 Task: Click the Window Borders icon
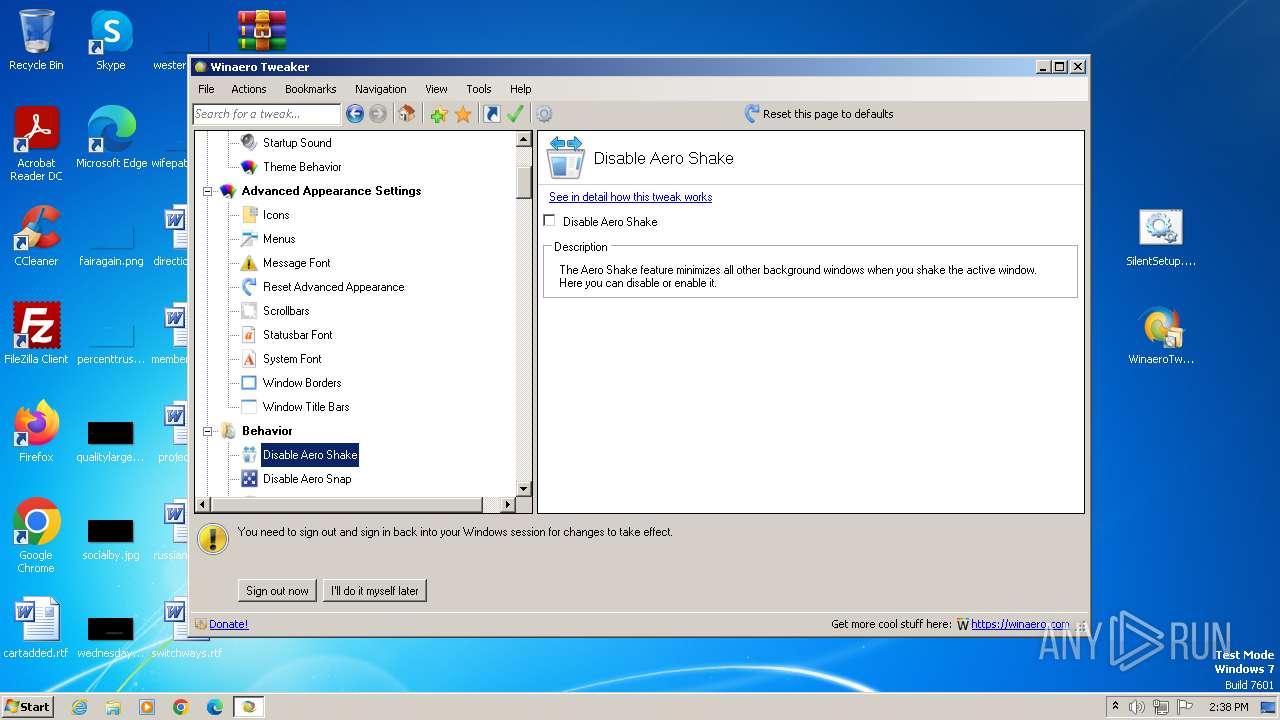pyautogui.click(x=249, y=383)
